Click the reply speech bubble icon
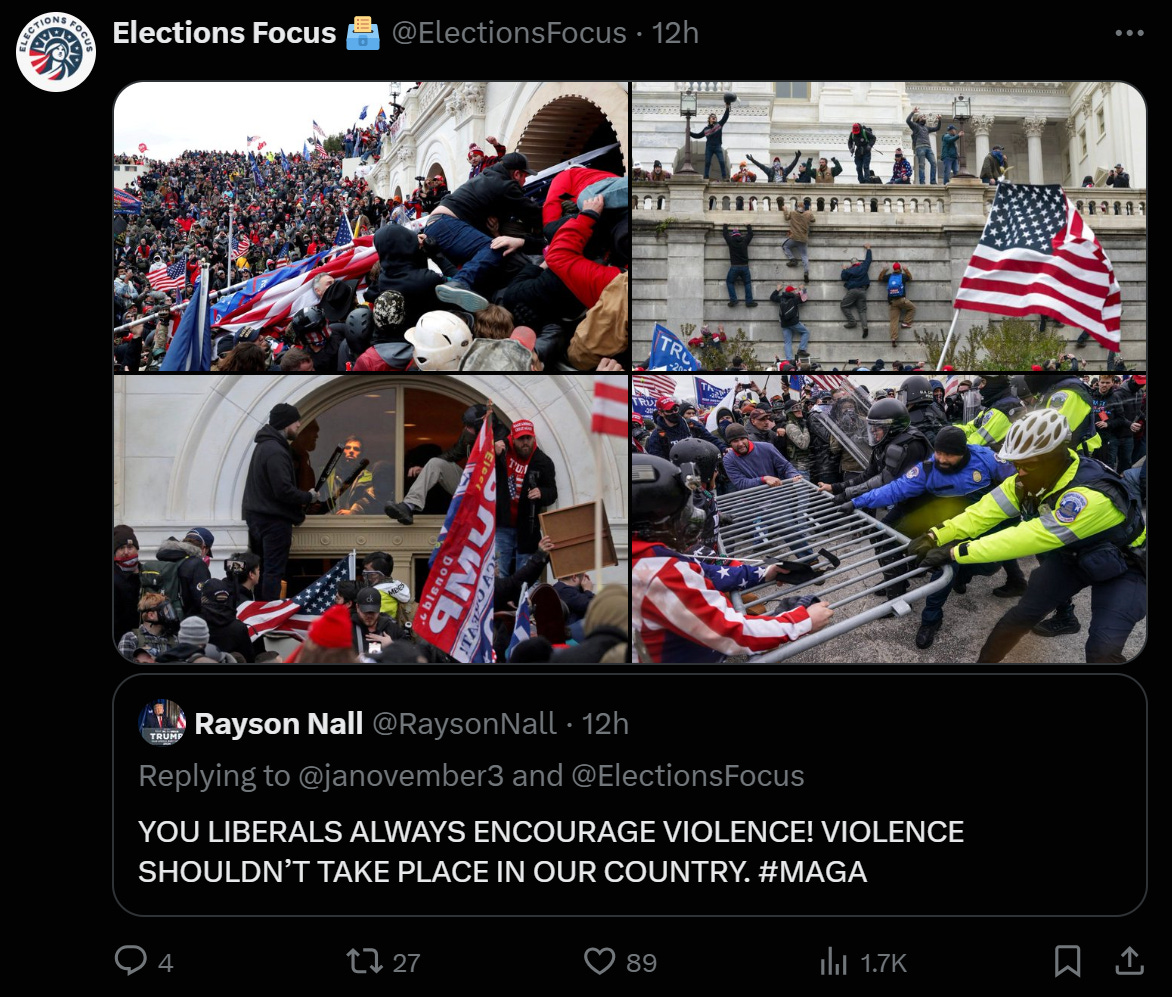The image size is (1172, 997). pyautogui.click(x=131, y=960)
